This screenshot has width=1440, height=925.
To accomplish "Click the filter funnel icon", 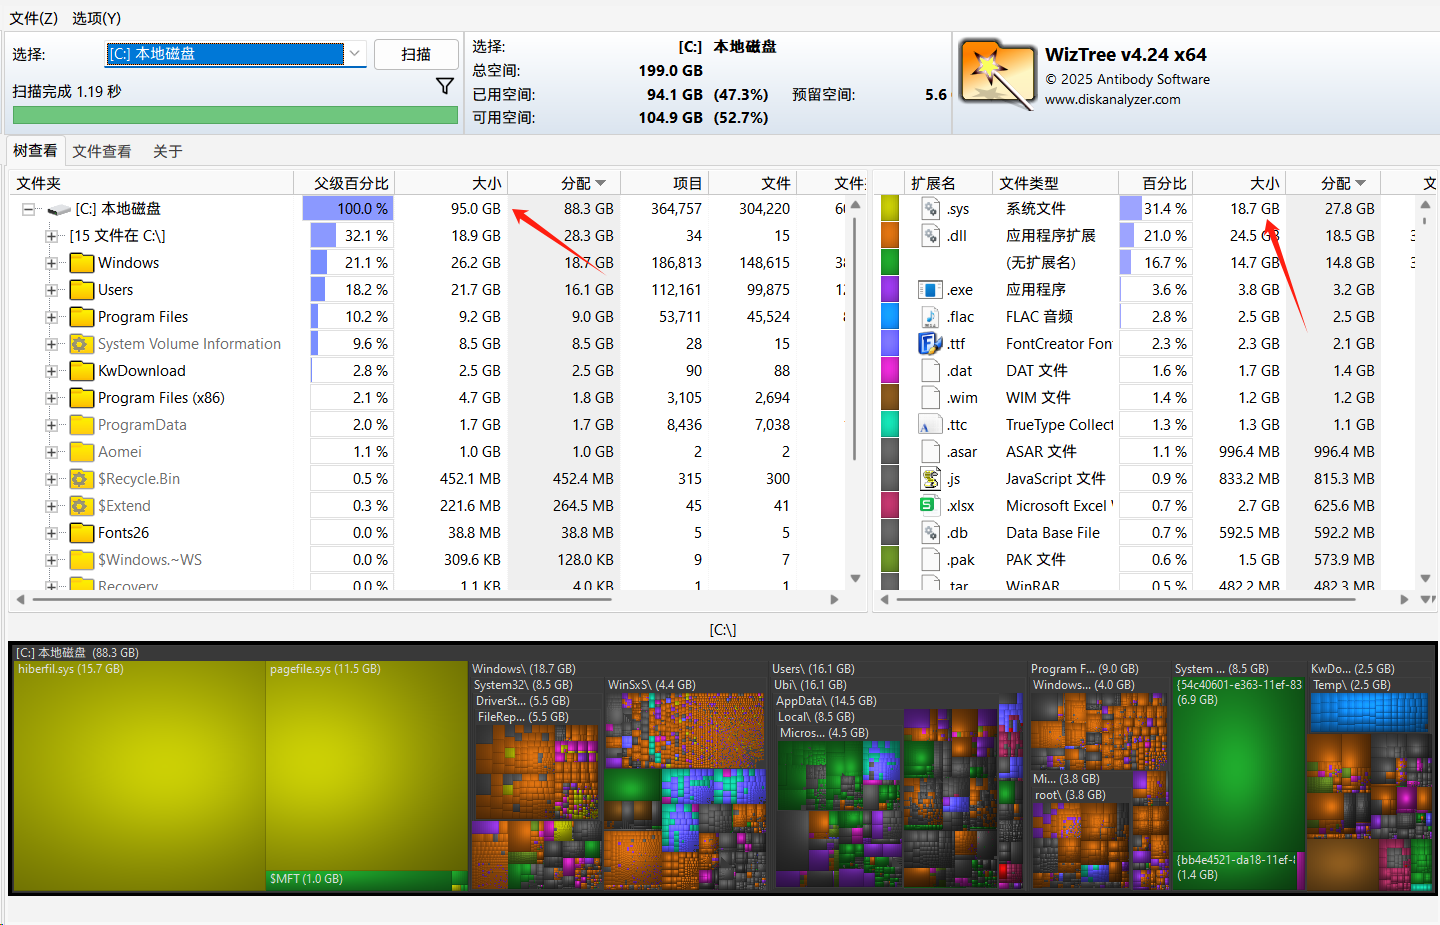I will pos(445,87).
